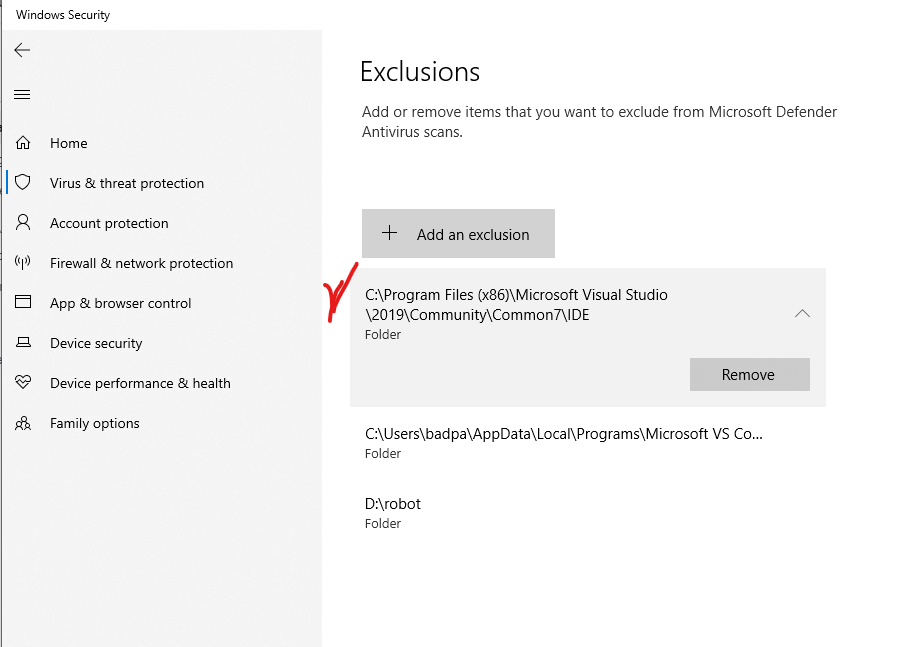This screenshot has width=918, height=647.
Task: Click Add an exclusion button
Action: [x=458, y=234]
